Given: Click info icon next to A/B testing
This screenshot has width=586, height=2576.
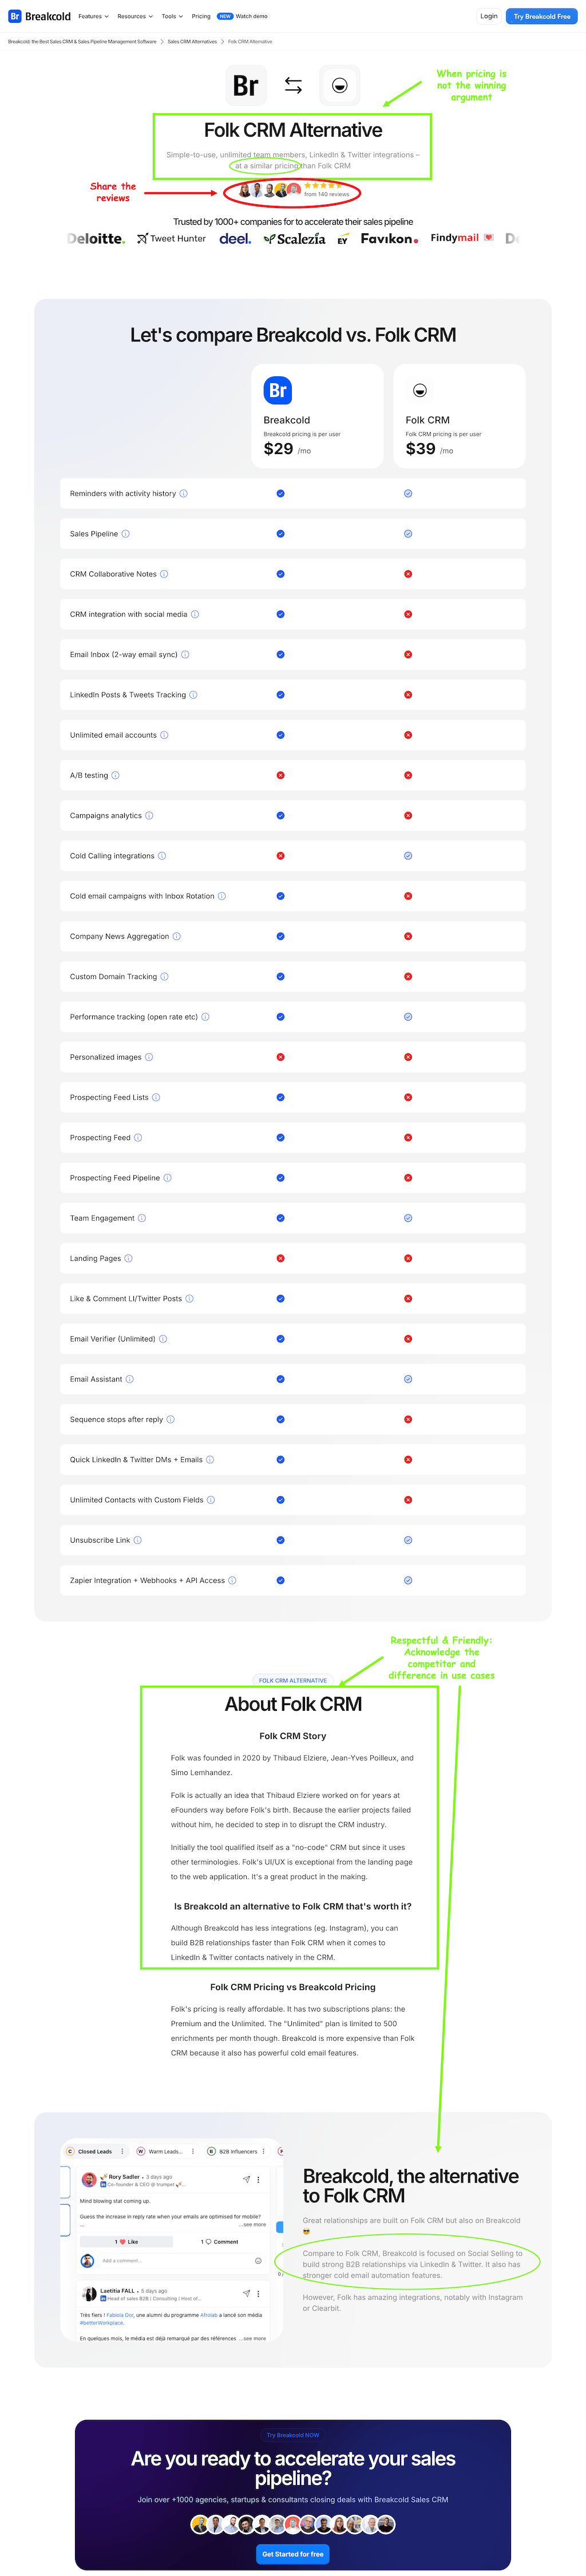Looking at the screenshot, I should point(115,775).
